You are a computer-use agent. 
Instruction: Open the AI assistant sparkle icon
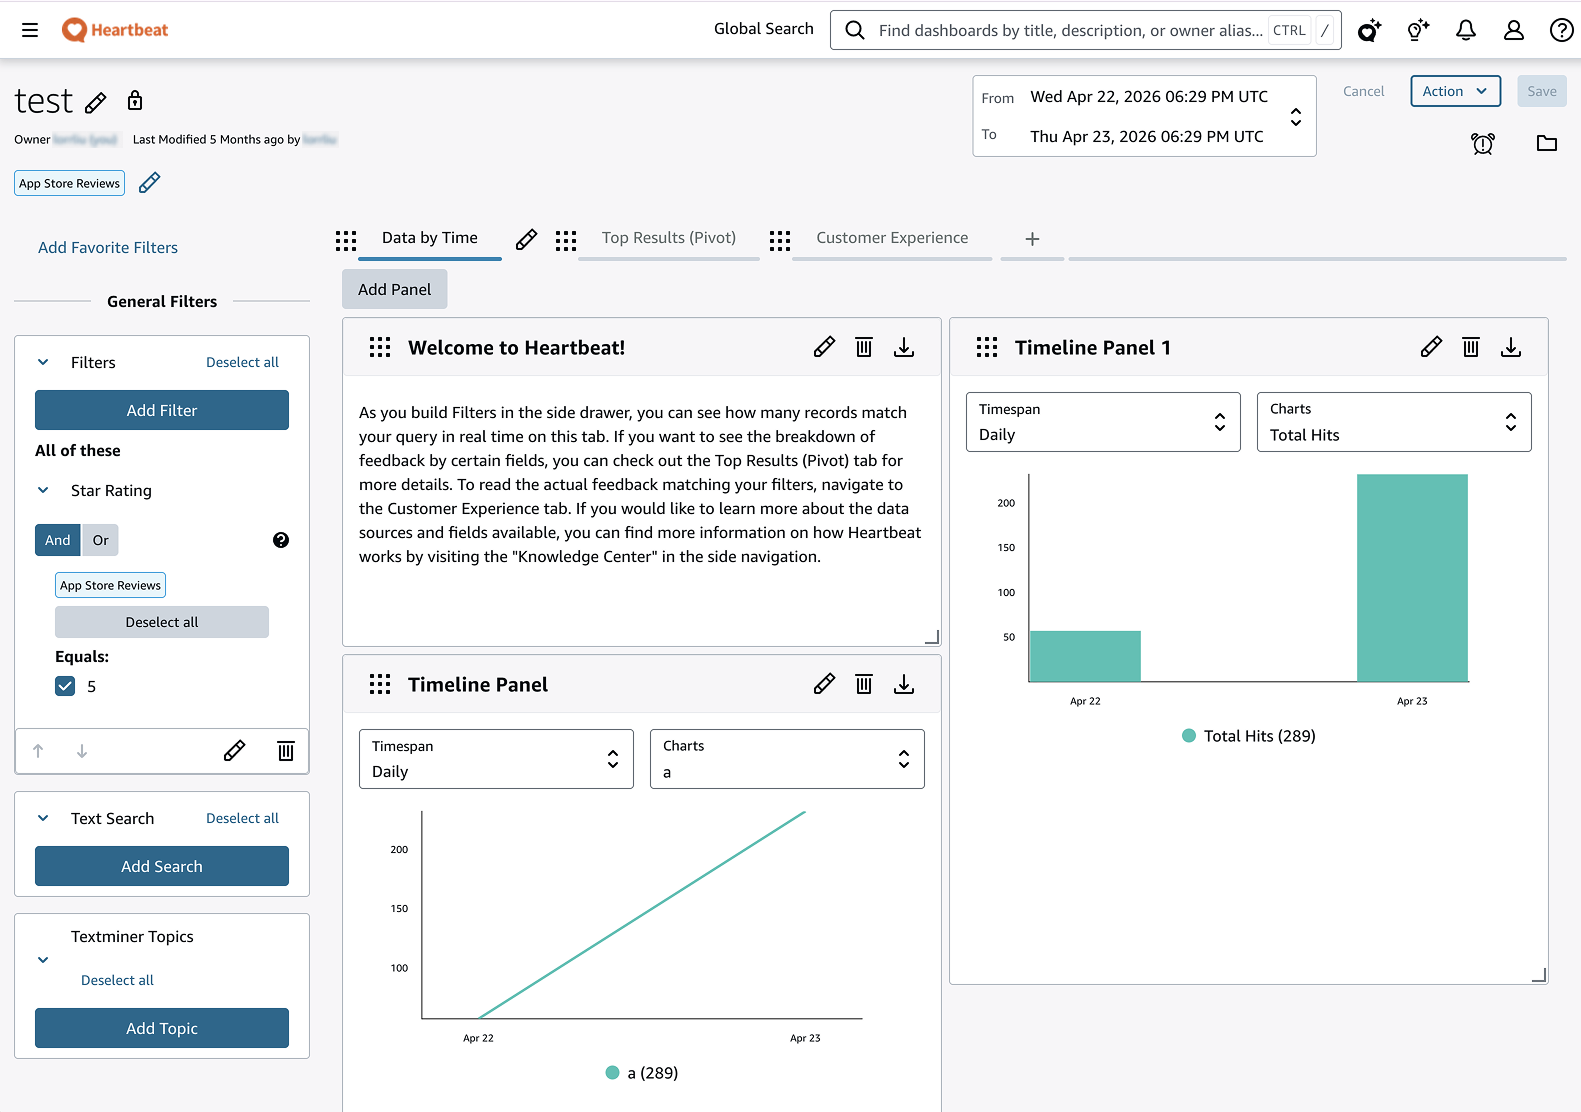(1369, 30)
